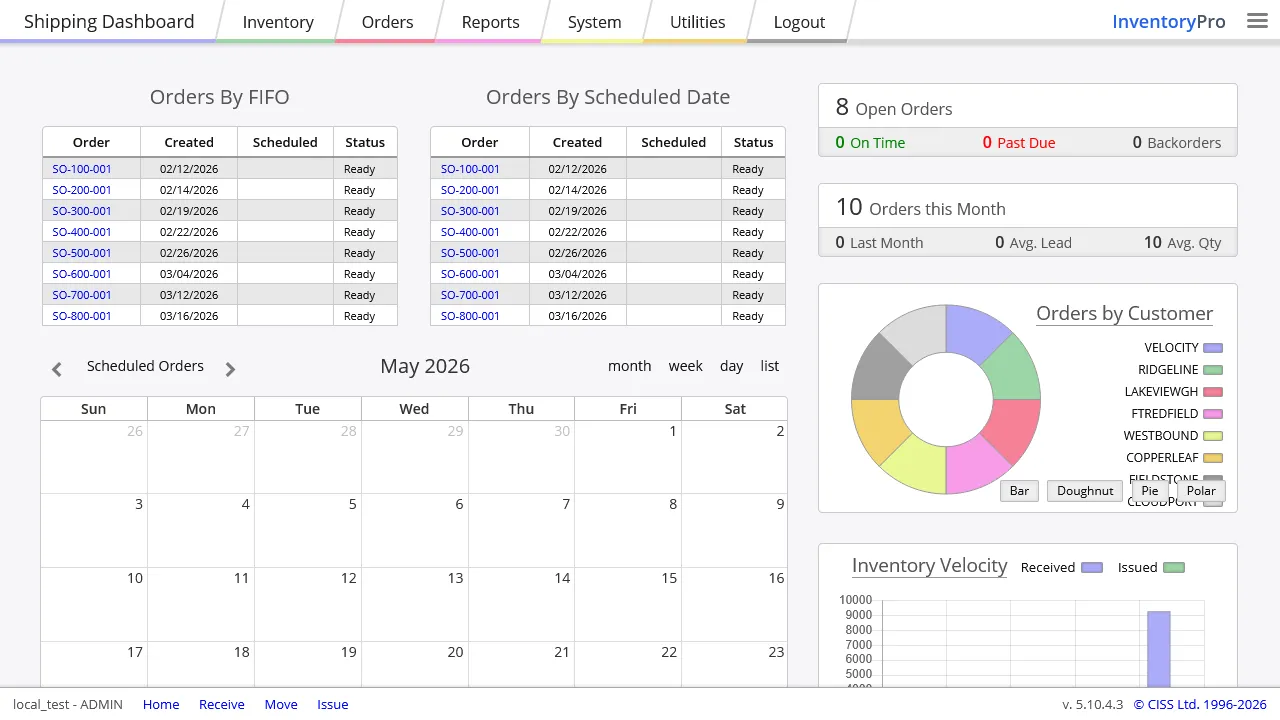Switch calendar to day view
This screenshot has height=720, width=1280.
coord(732,366)
